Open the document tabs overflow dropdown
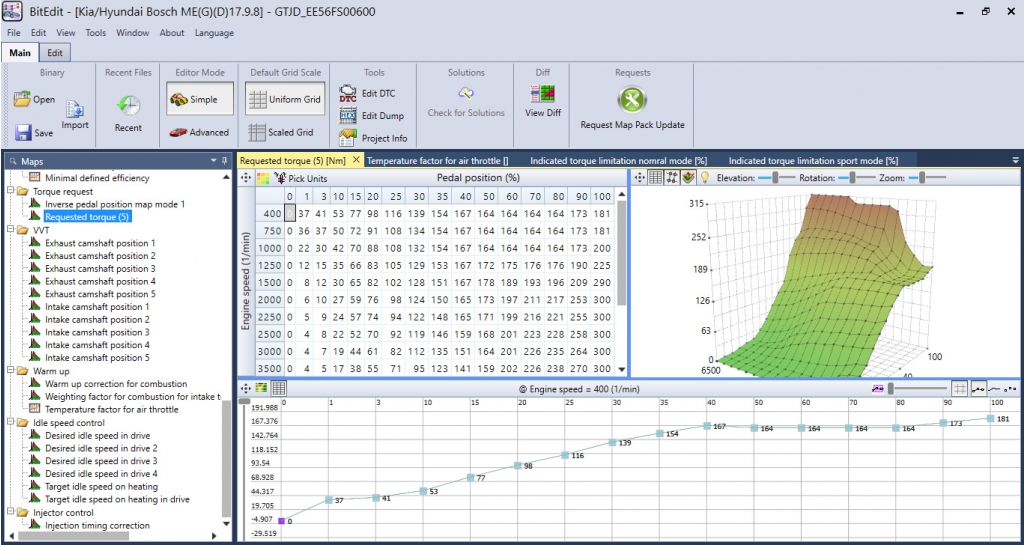Image resolution: width=1024 pixels, height=545 pixels. [1015, 160]
